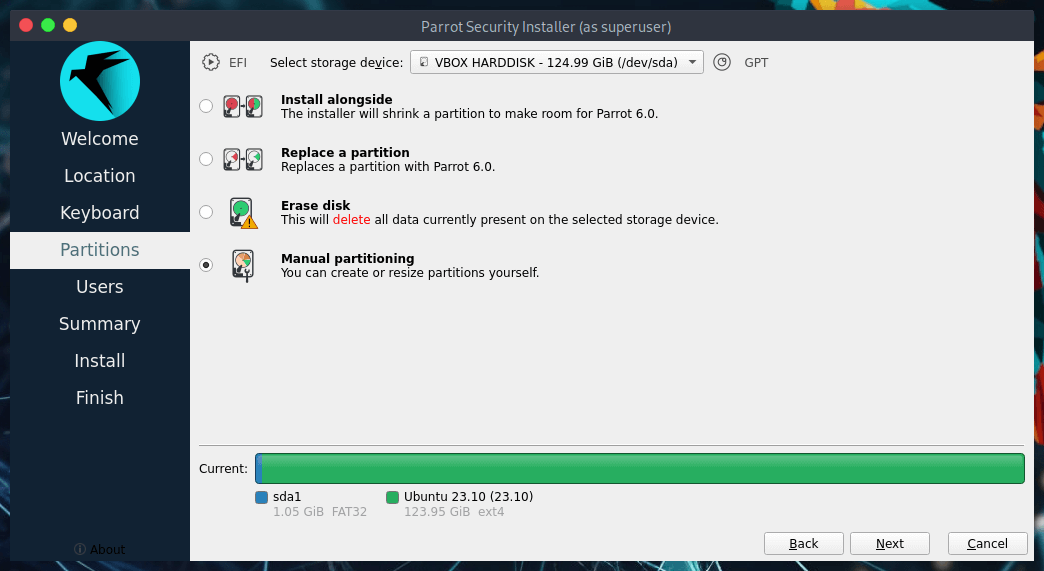Open the Keyboard step in sidebar
The height and width of the screenshot is (571, 1044).
click(100, 213)
